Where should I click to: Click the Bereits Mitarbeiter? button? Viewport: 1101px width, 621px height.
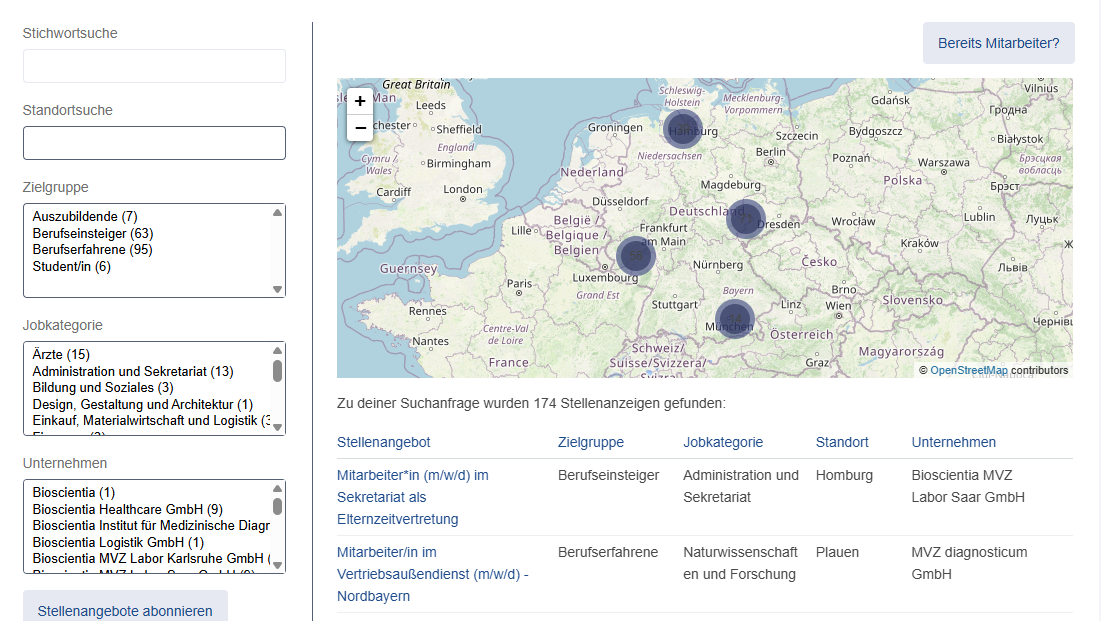point(998,43)
